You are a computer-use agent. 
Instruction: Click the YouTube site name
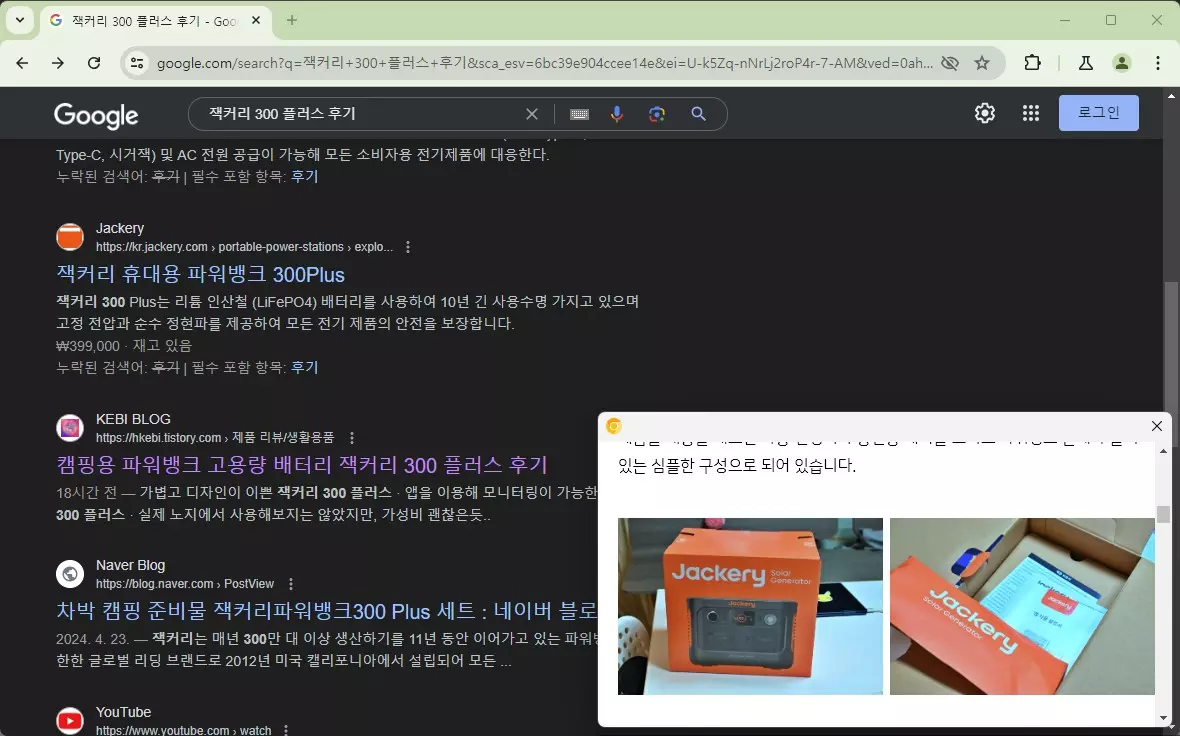pyautogui.click(x=123, y=712)
